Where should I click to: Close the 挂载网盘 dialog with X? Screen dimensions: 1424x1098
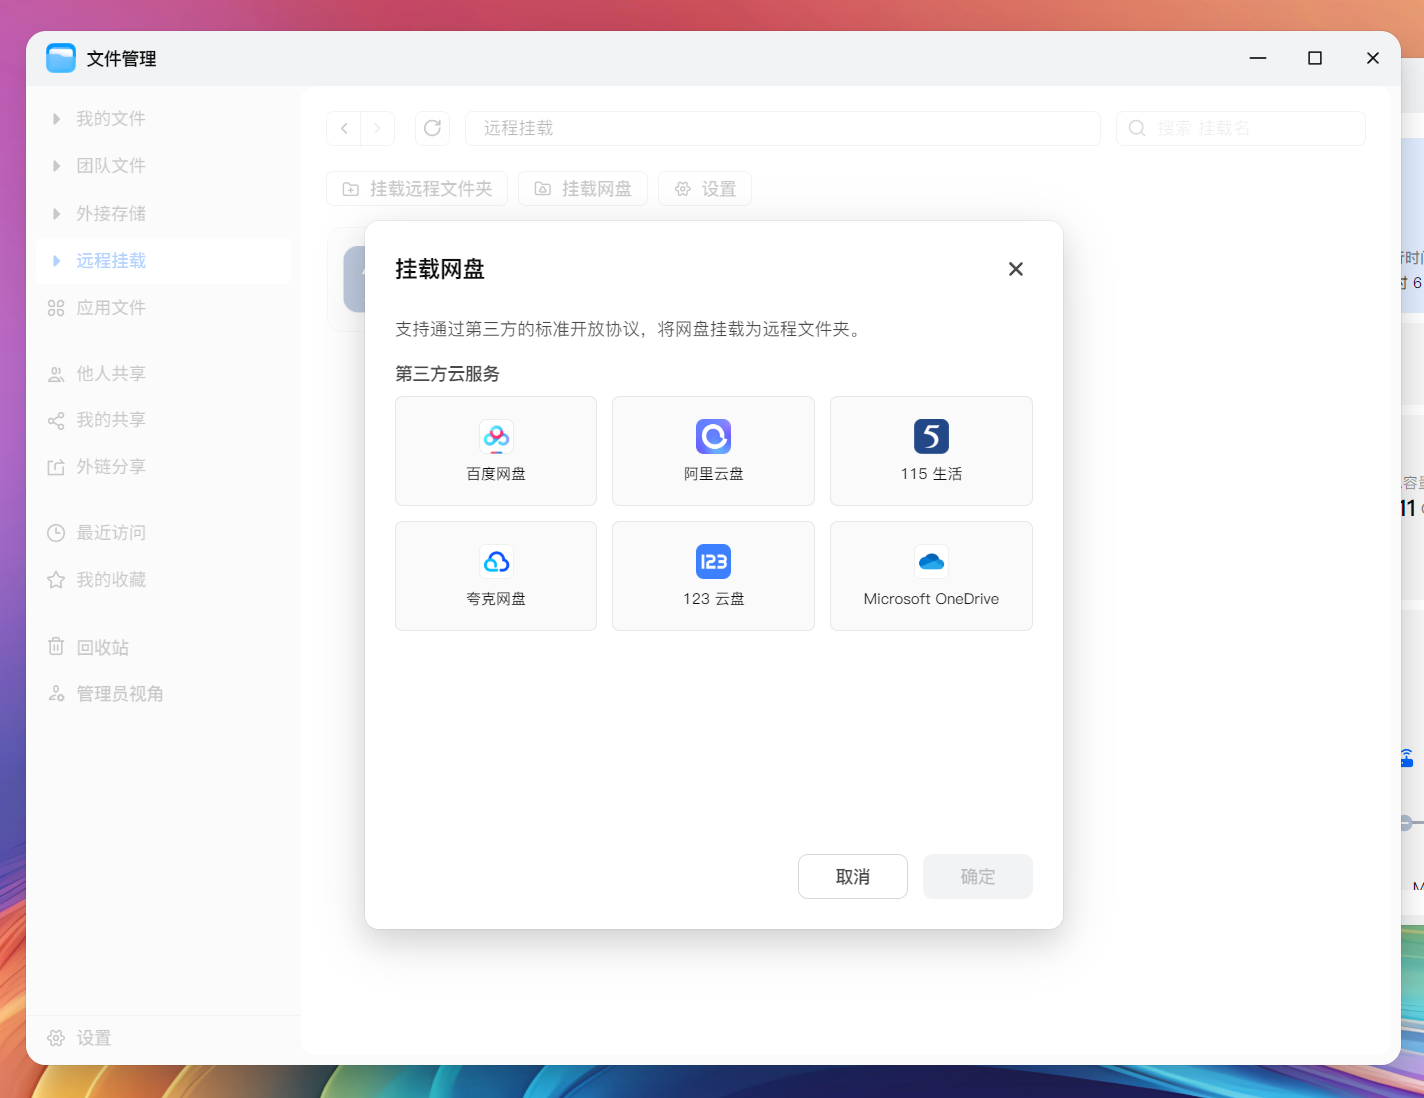[1016, 269]
